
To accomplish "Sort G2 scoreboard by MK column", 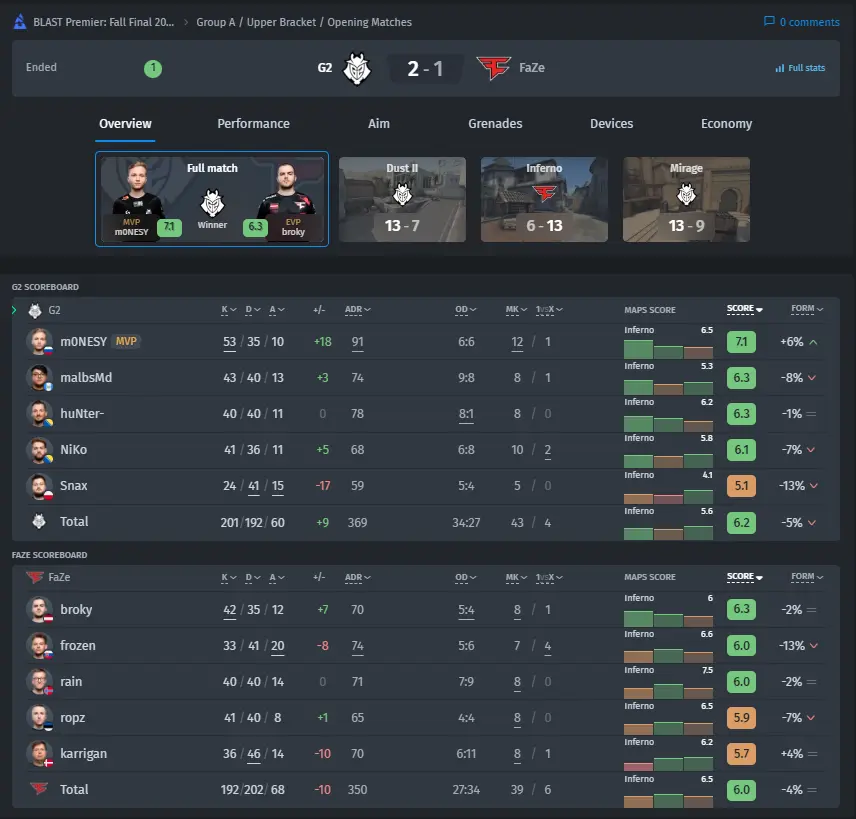I will tap(516, 310).
